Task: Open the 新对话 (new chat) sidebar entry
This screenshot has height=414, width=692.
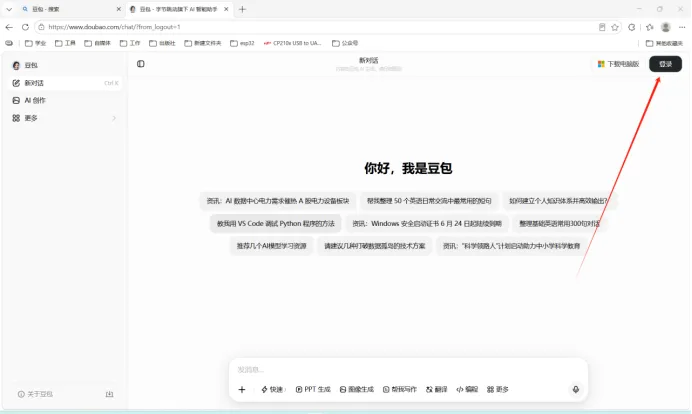Action: pos(65,83)
